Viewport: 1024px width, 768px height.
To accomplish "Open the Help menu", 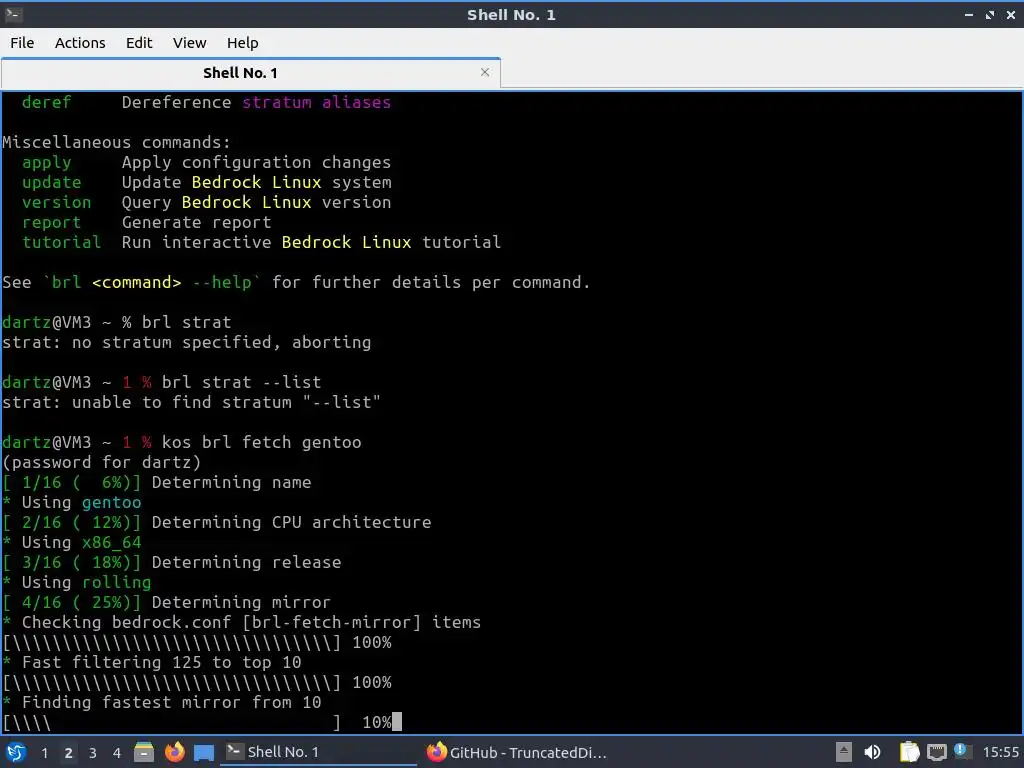I will coord(242,43).
